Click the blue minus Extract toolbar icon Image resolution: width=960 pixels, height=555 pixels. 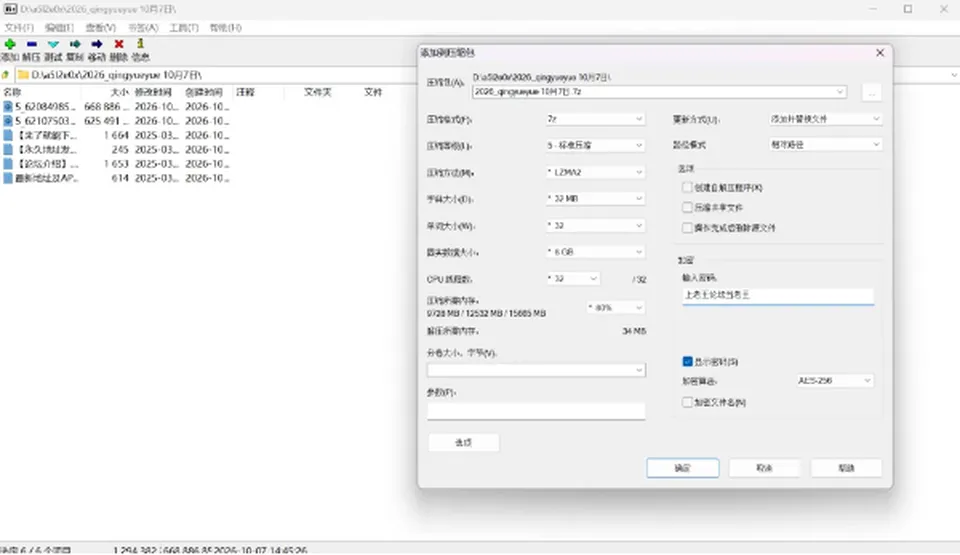(x=32, y=44)
